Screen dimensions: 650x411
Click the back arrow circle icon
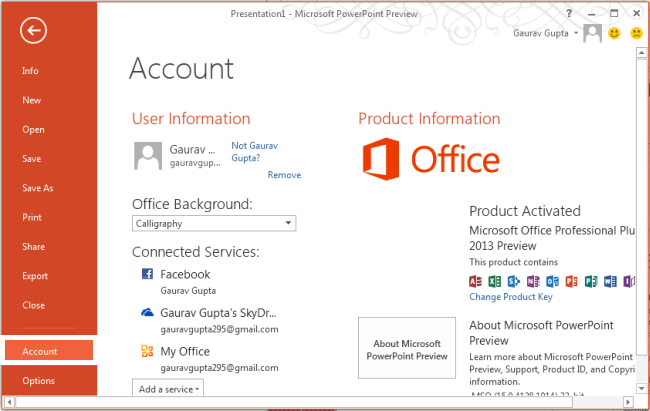(33, 30)
